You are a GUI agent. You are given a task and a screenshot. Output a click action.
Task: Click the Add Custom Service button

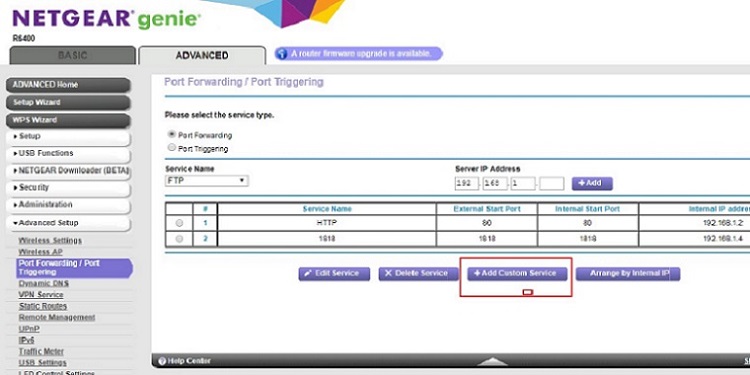pyautogui.click(x=517, y=274)
